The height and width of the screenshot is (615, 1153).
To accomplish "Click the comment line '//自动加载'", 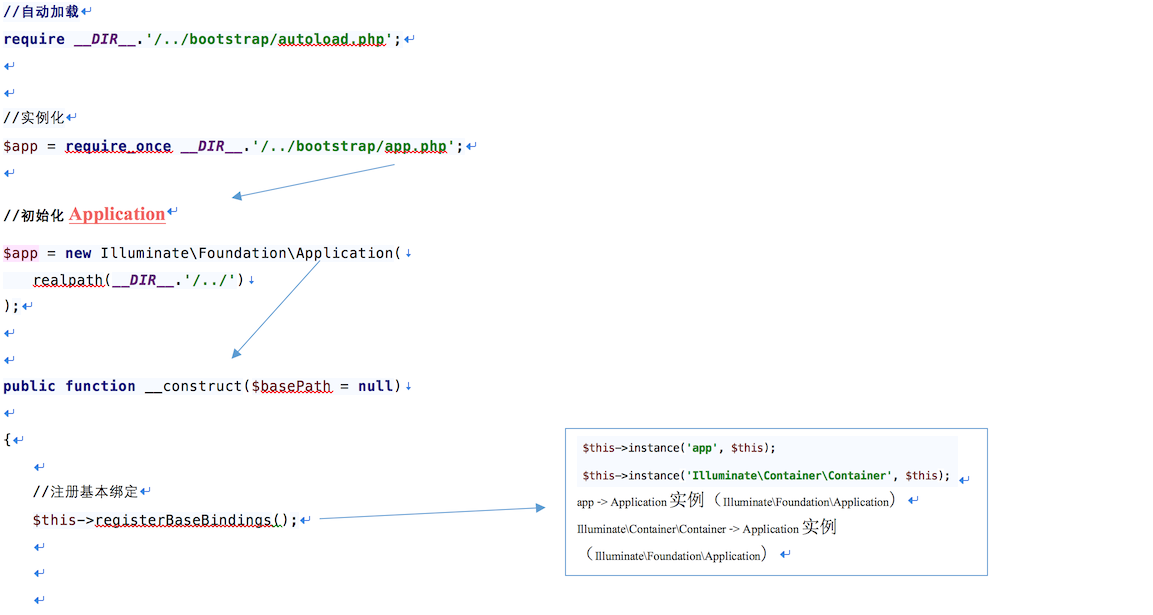I will (41, 12).
